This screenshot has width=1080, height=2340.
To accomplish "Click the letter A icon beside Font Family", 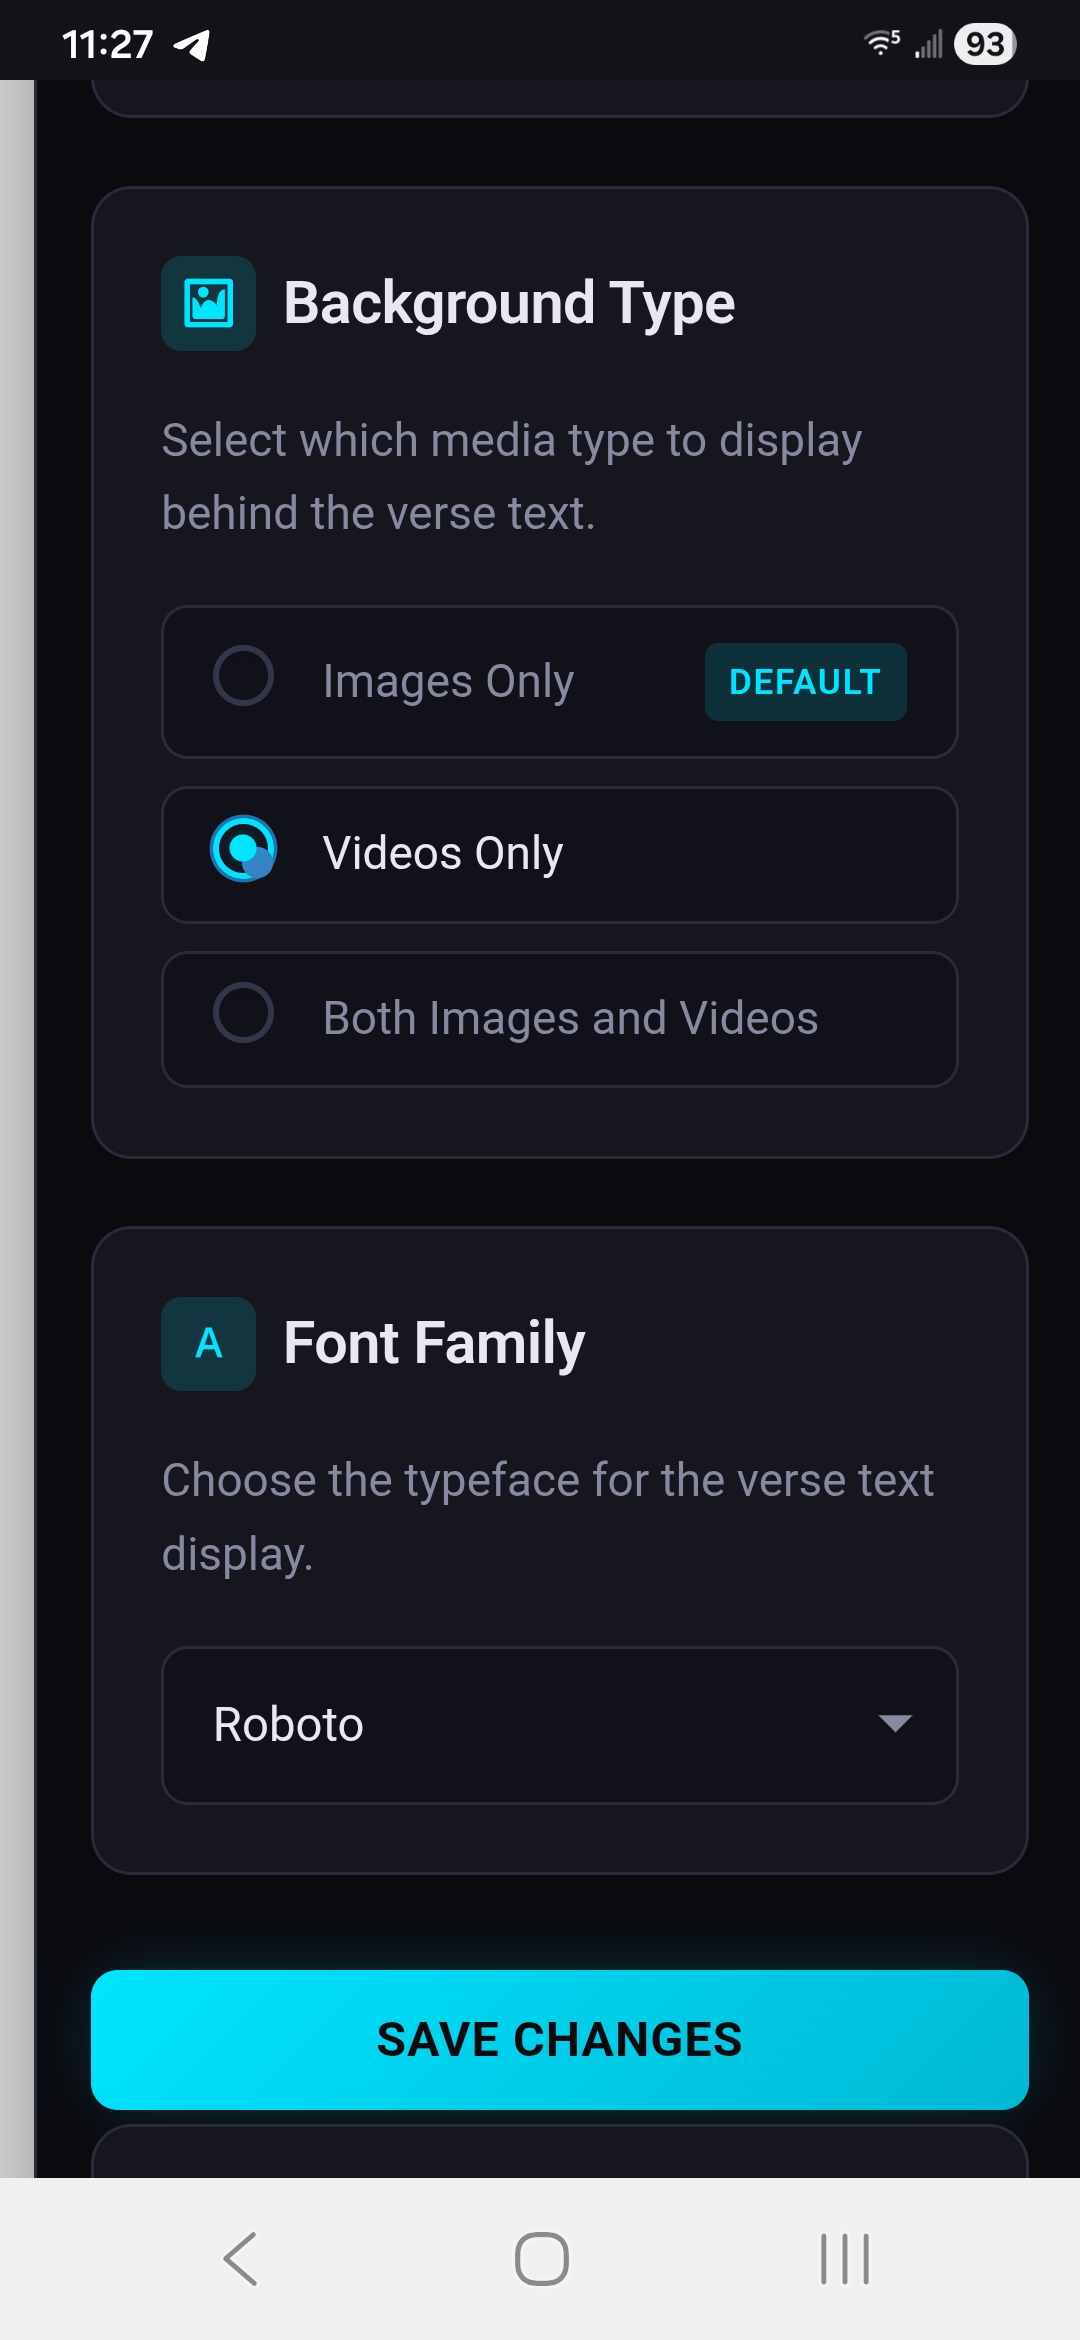I will 207,1344.
